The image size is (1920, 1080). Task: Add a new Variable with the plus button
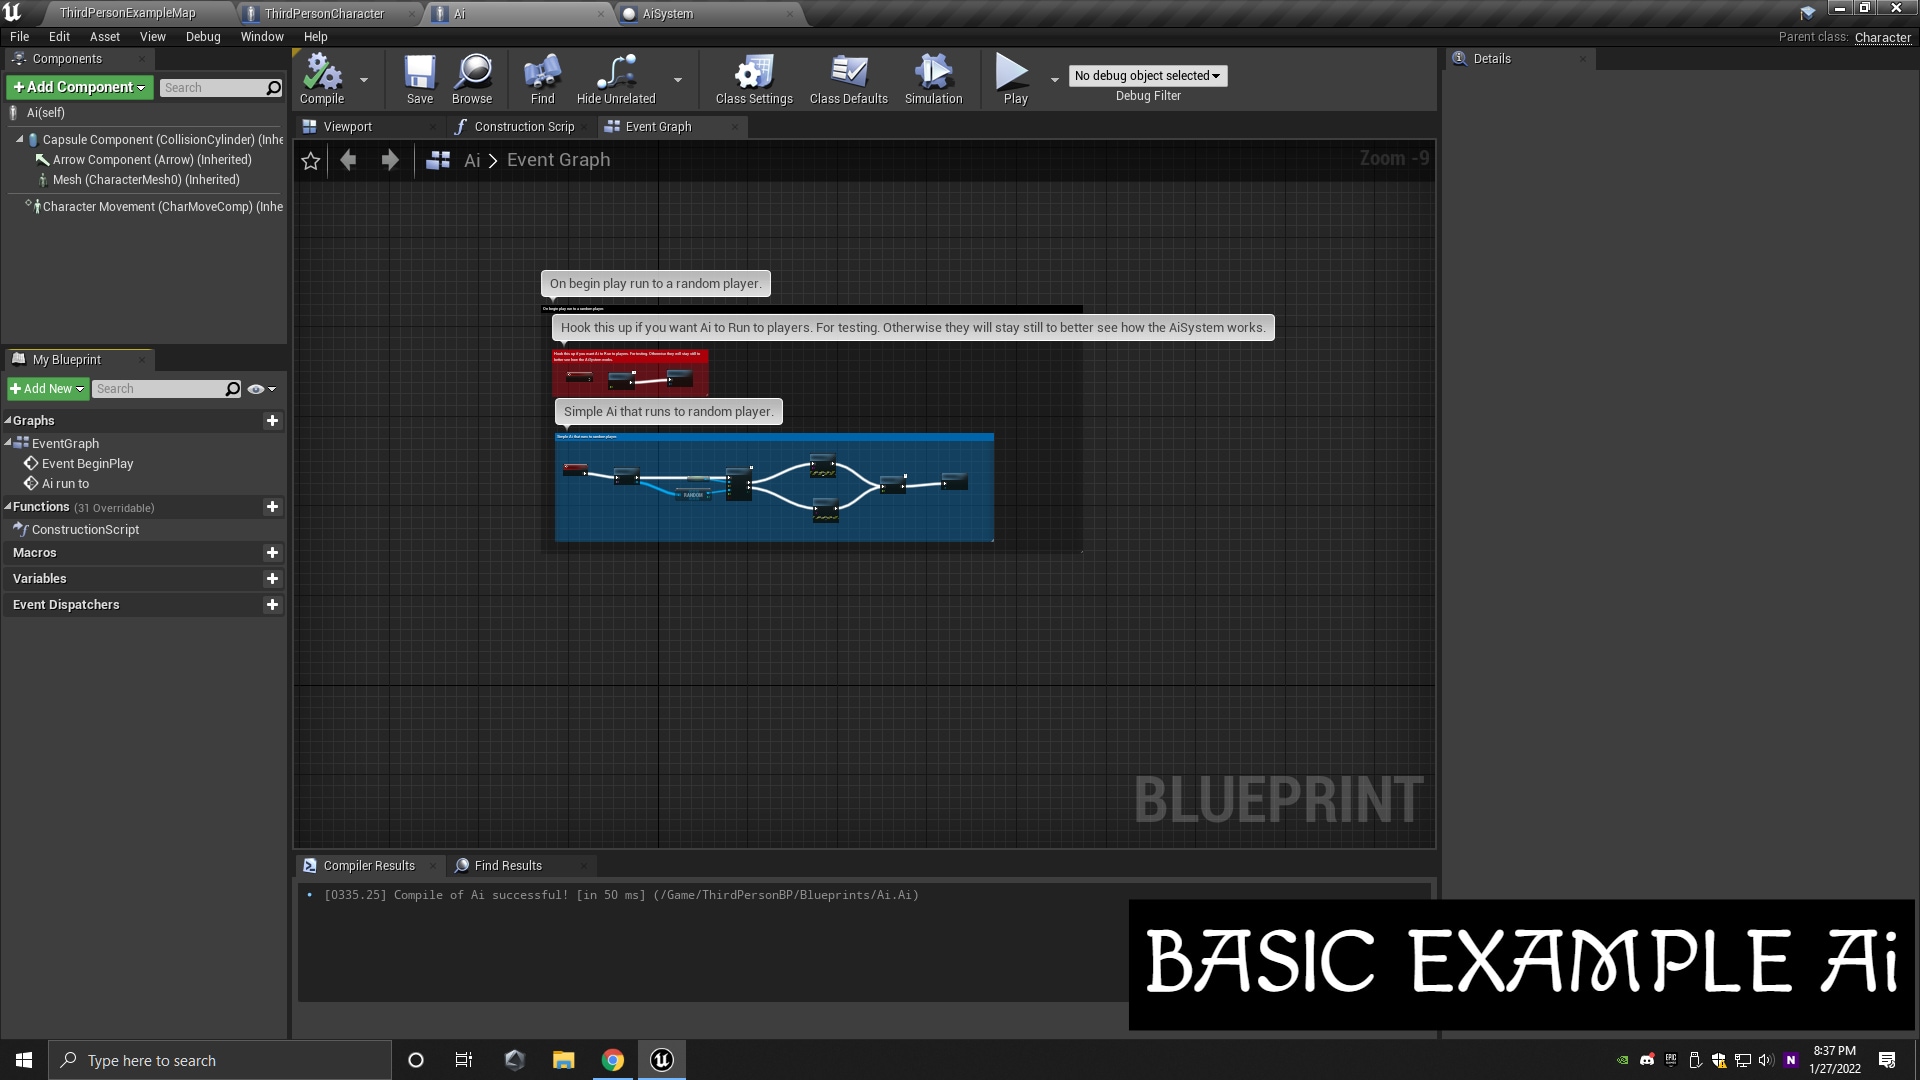tap(272, 578)
